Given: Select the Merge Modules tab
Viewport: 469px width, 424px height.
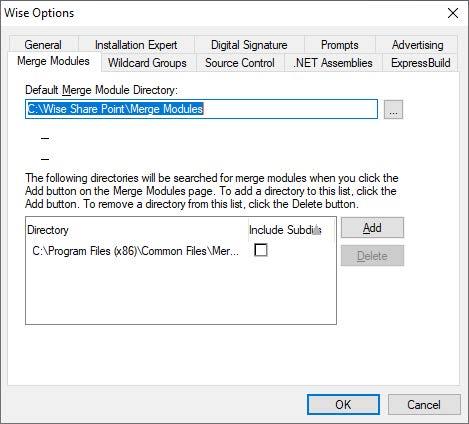Looking at the screenshot, I should point(54,61).
